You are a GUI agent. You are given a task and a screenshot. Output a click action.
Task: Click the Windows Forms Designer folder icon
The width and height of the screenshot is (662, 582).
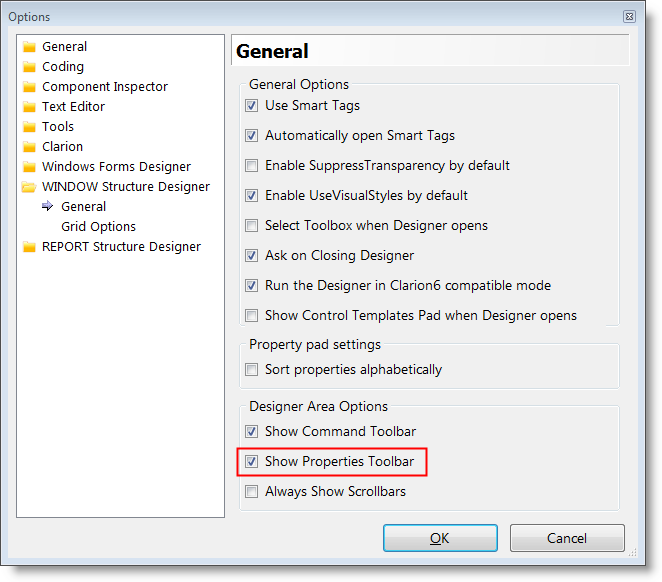tap(29, 167)
